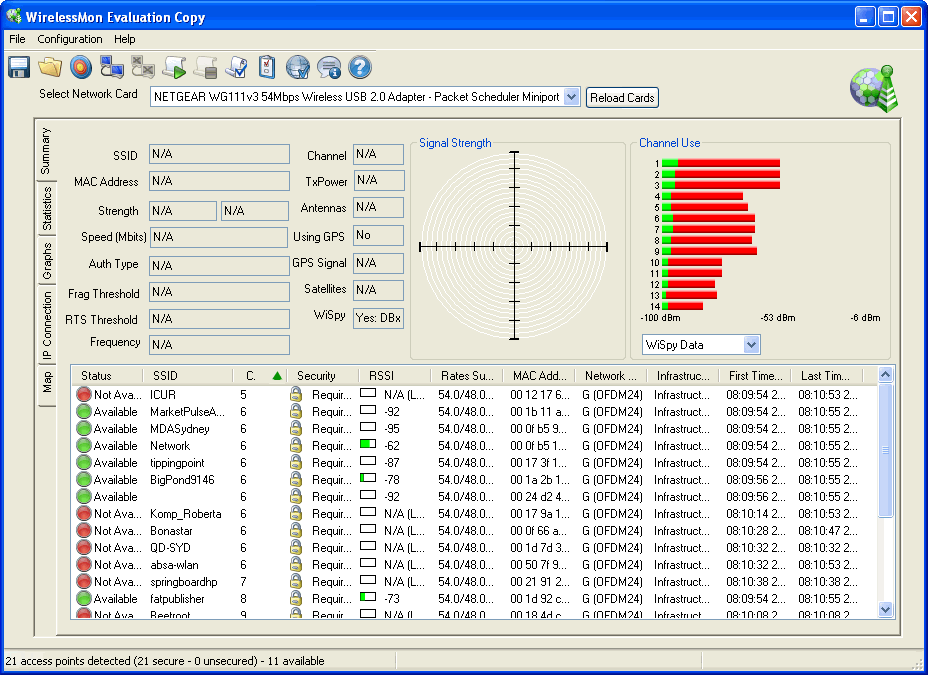Click the Save floppy disk icon

[19, 67]
